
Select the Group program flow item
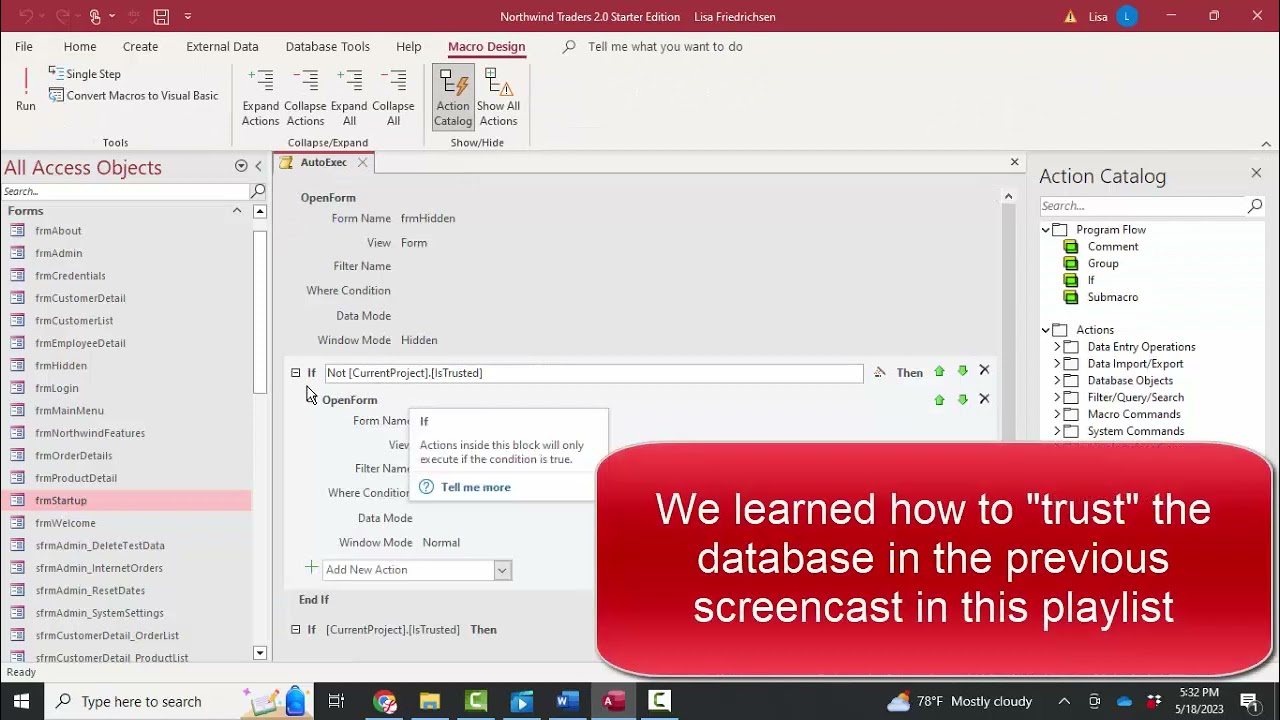click(x=1103, y=264)
